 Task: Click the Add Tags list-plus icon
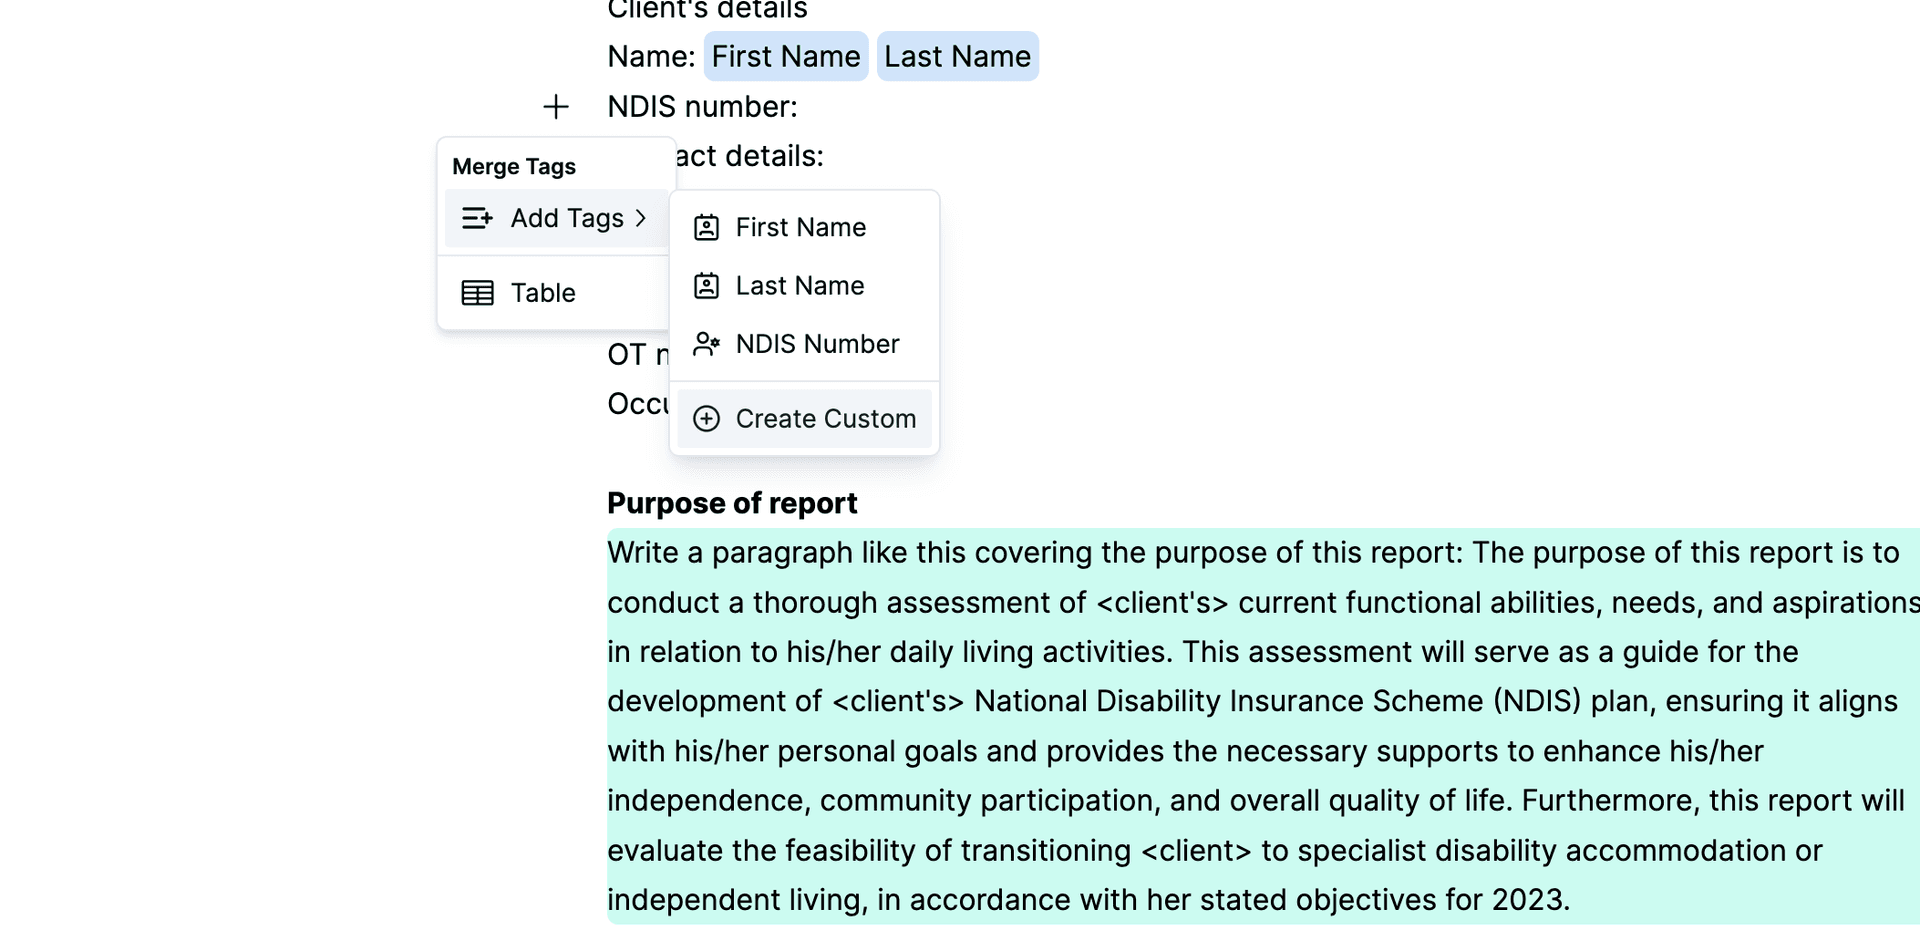tap(477, 218)
